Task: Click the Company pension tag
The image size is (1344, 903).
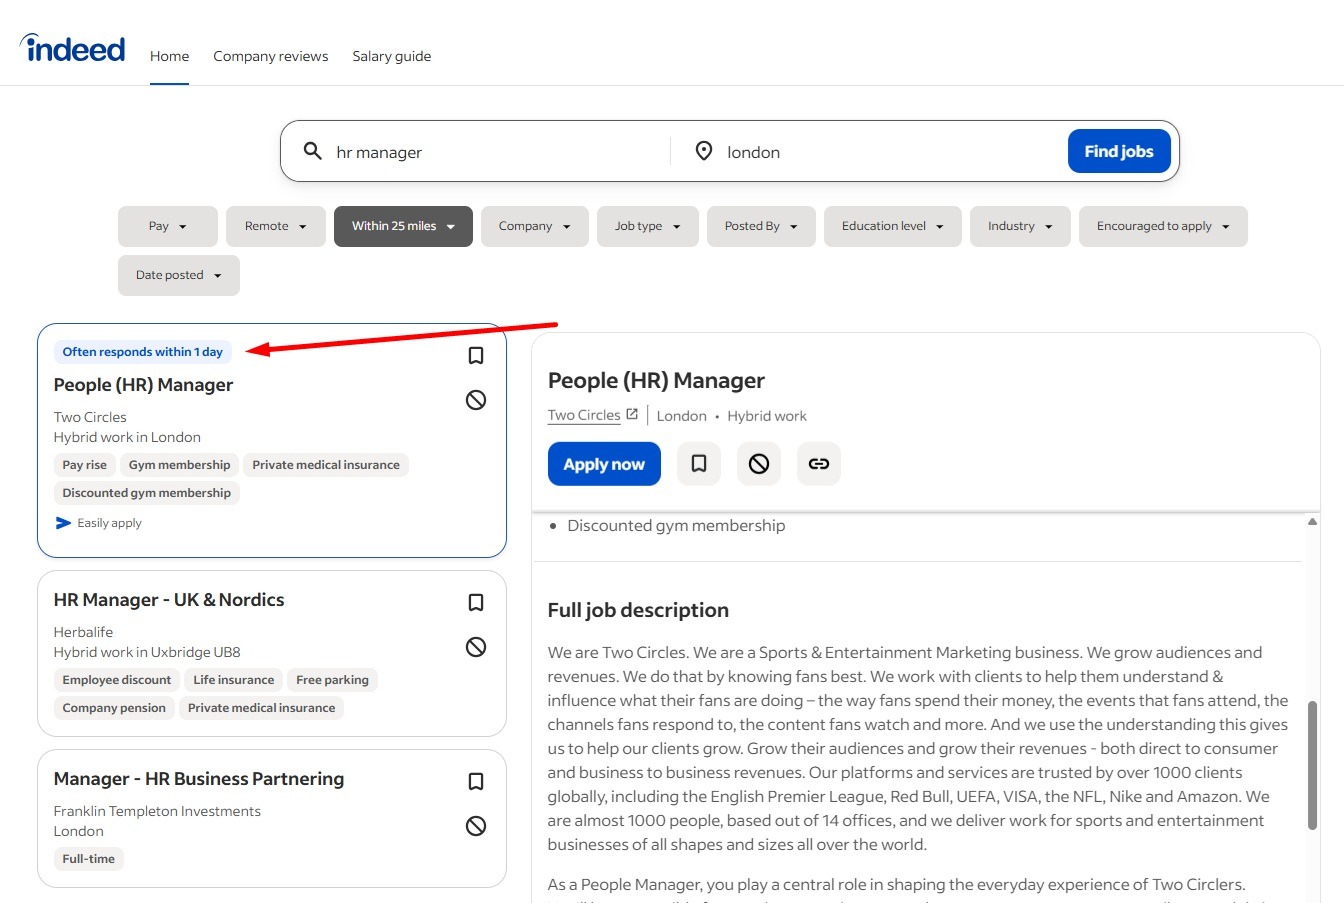Action: [114, 708]
